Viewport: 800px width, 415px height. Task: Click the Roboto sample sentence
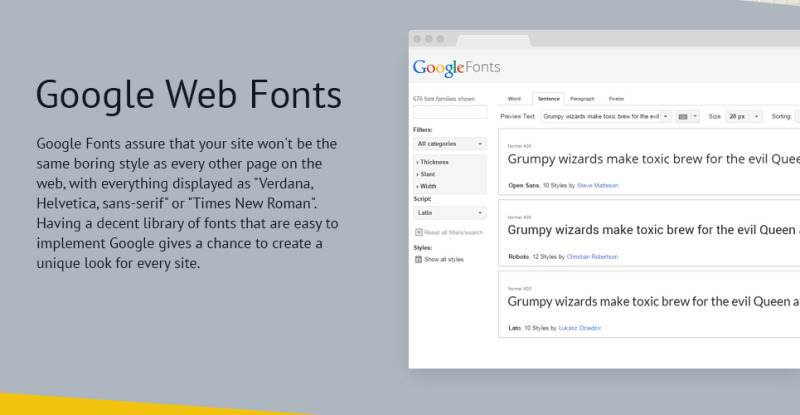654,230
